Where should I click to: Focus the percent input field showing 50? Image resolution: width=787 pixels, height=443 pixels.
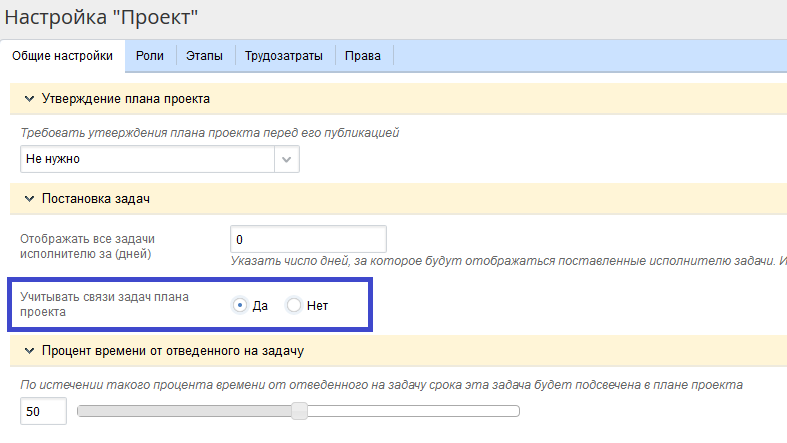[43, 411]
